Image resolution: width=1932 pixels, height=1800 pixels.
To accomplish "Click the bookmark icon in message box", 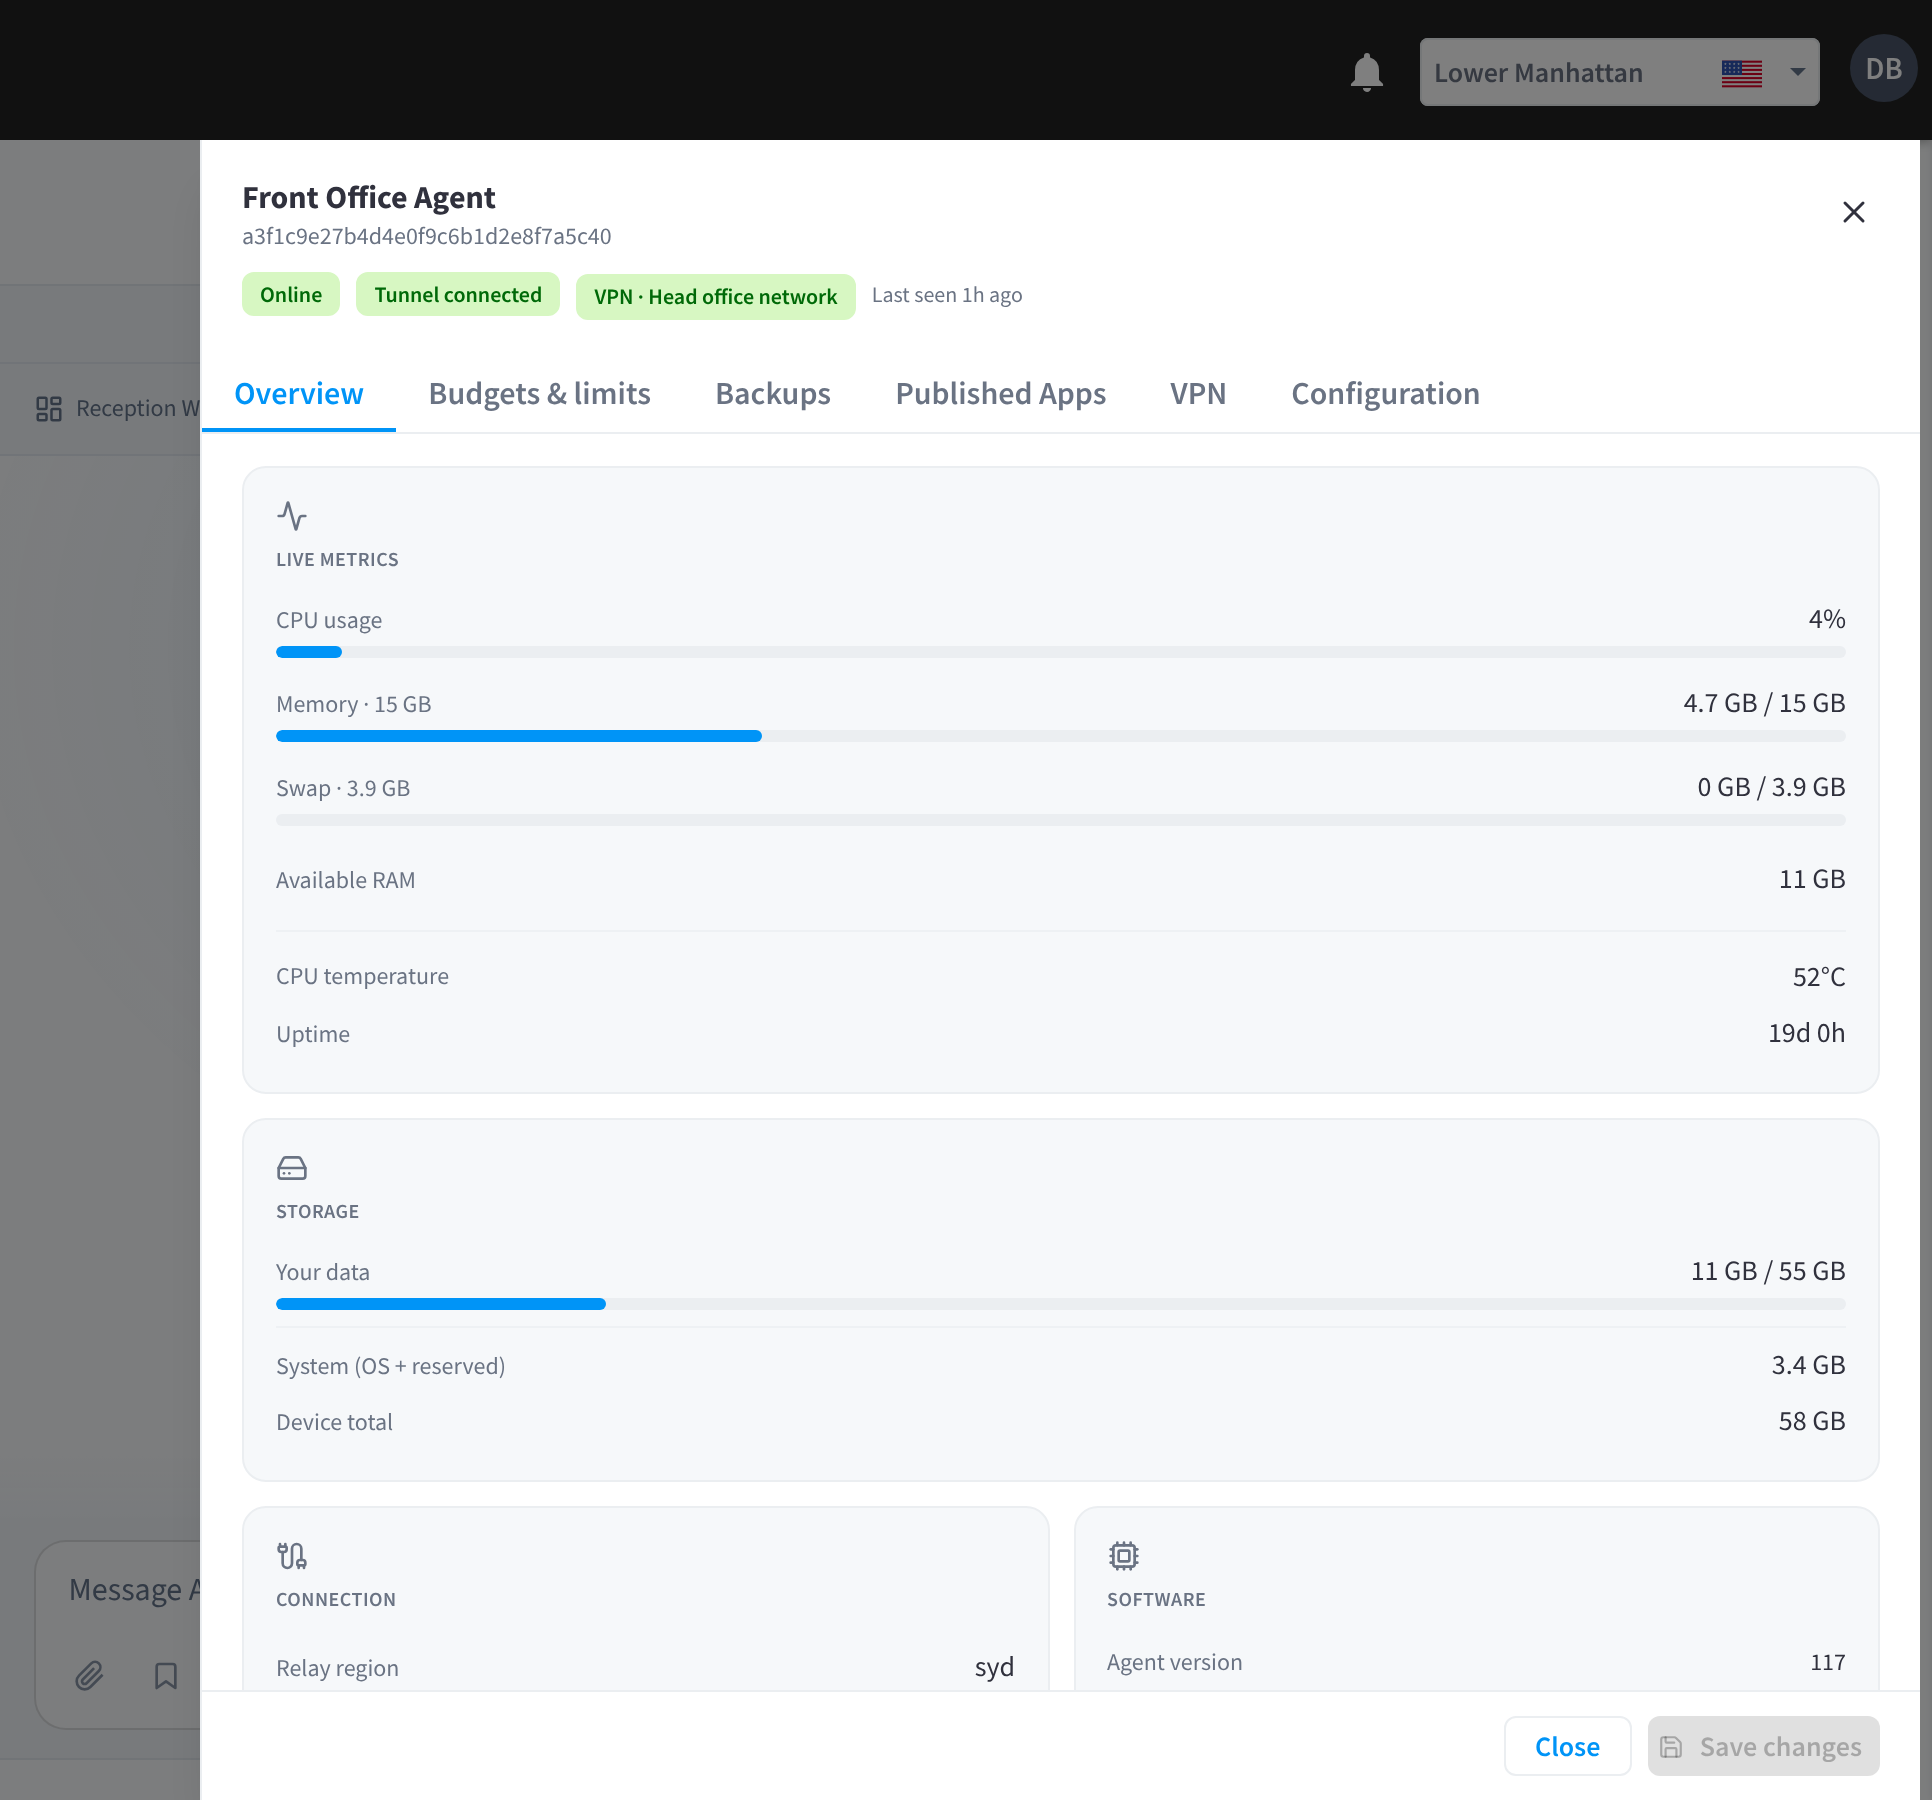I will (x=166, y=1675).
